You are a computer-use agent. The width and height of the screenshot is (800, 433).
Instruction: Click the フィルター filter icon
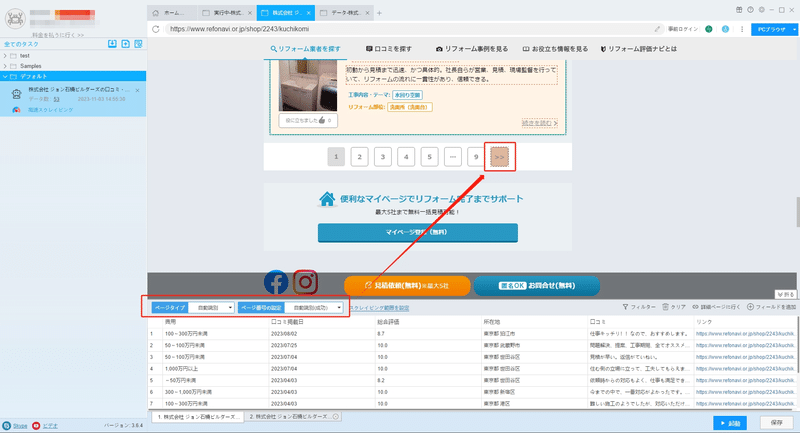[x=625, y=307]
